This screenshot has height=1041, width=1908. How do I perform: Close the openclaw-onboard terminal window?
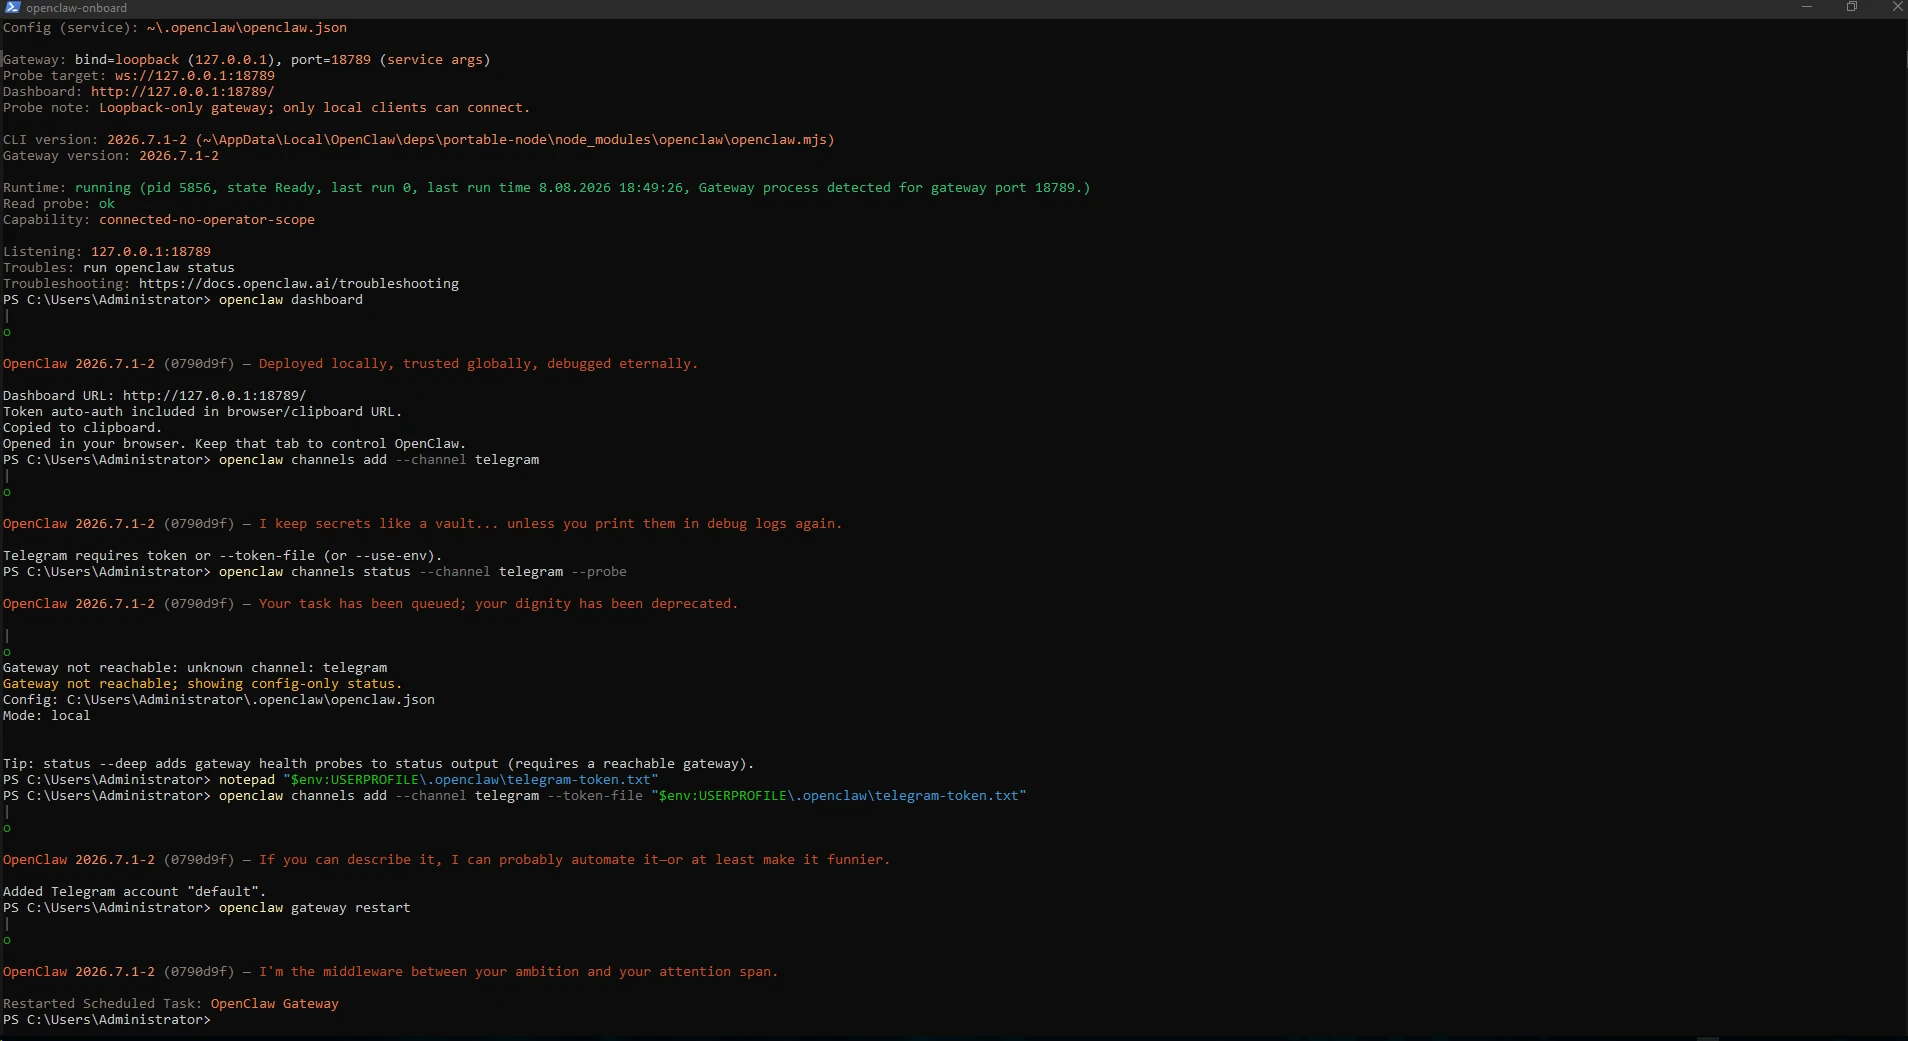click(1897, 7)
